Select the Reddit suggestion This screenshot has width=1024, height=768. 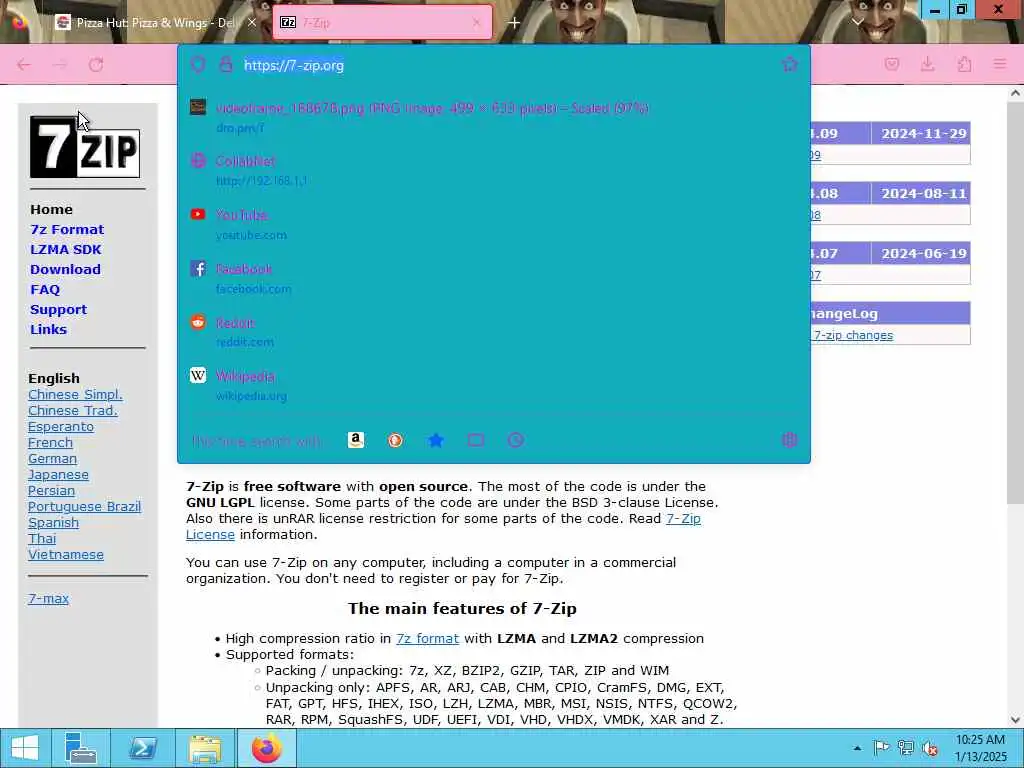pyautogui.click(x=494, y=332)
